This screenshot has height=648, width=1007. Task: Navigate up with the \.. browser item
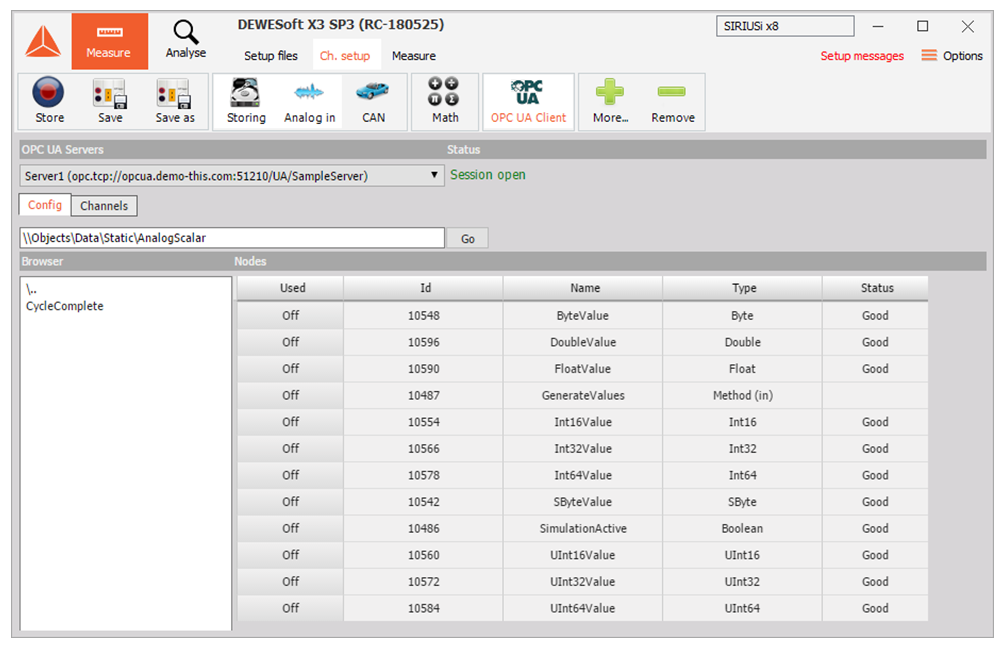[31, 290]
